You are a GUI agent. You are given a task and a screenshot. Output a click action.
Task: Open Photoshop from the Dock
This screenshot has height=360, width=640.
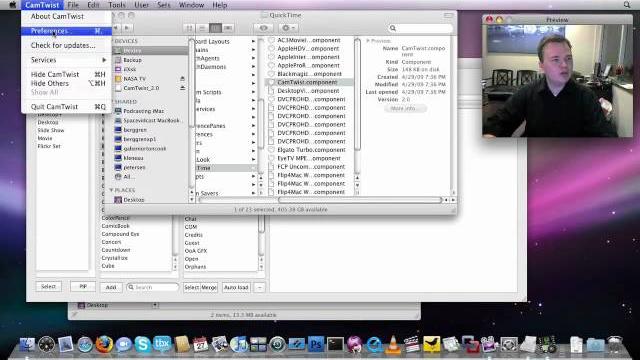click(316, 344)
